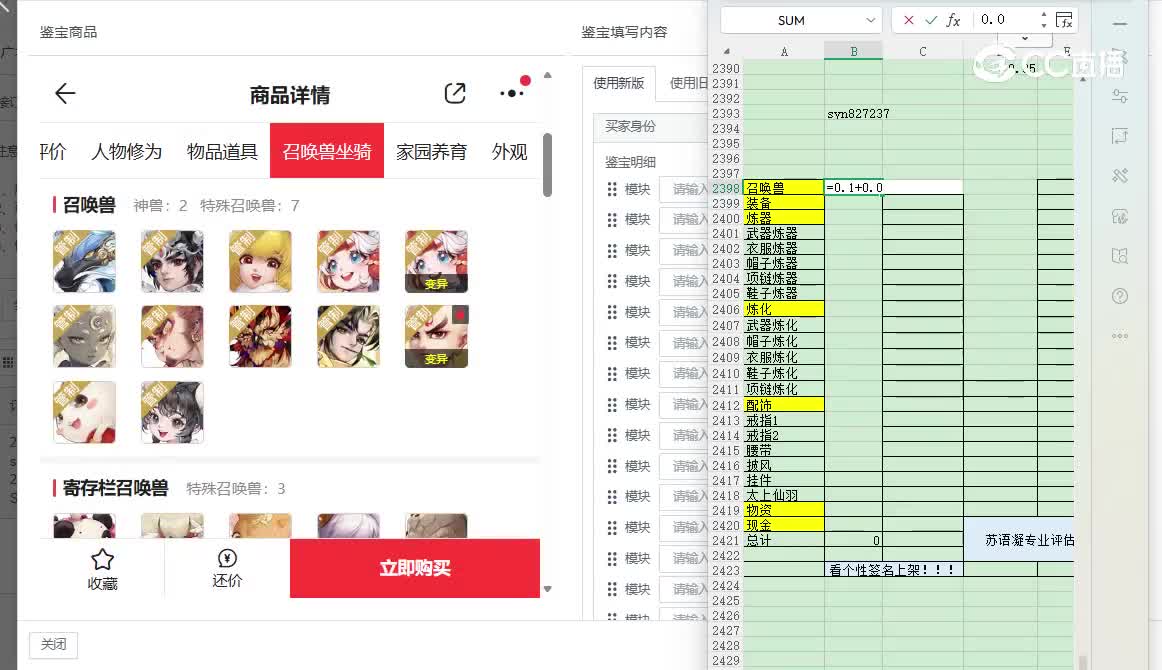
Task: Click the 总计 cell in row 2421
Action: point(783,540)
